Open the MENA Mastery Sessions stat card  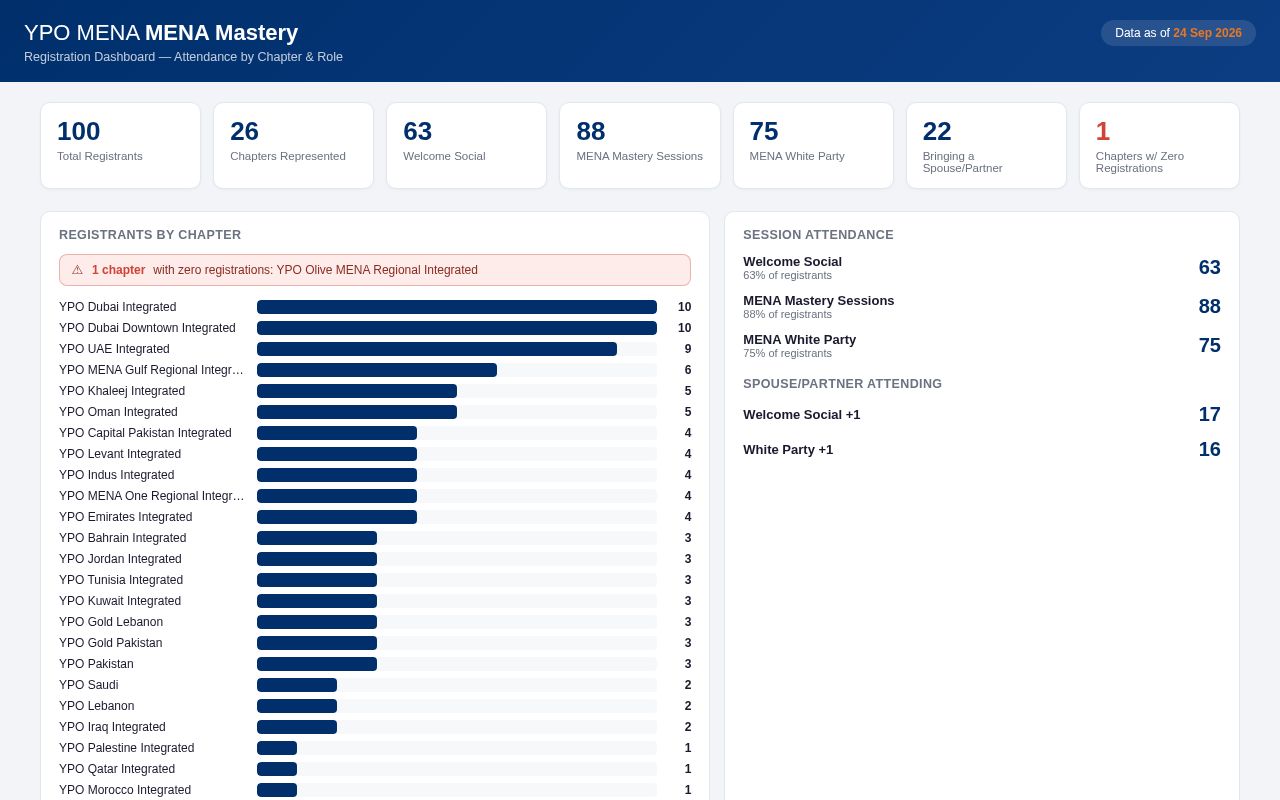(x=640, y=145)
